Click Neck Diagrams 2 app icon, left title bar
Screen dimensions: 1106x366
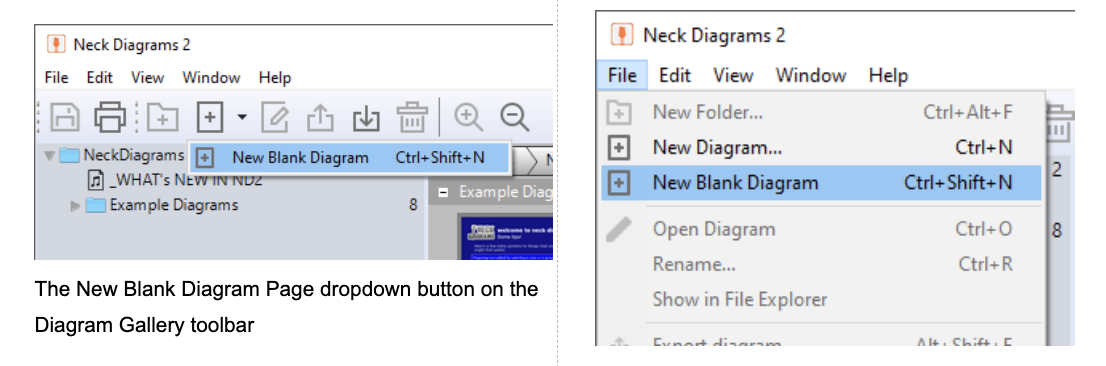coord(57,44)
